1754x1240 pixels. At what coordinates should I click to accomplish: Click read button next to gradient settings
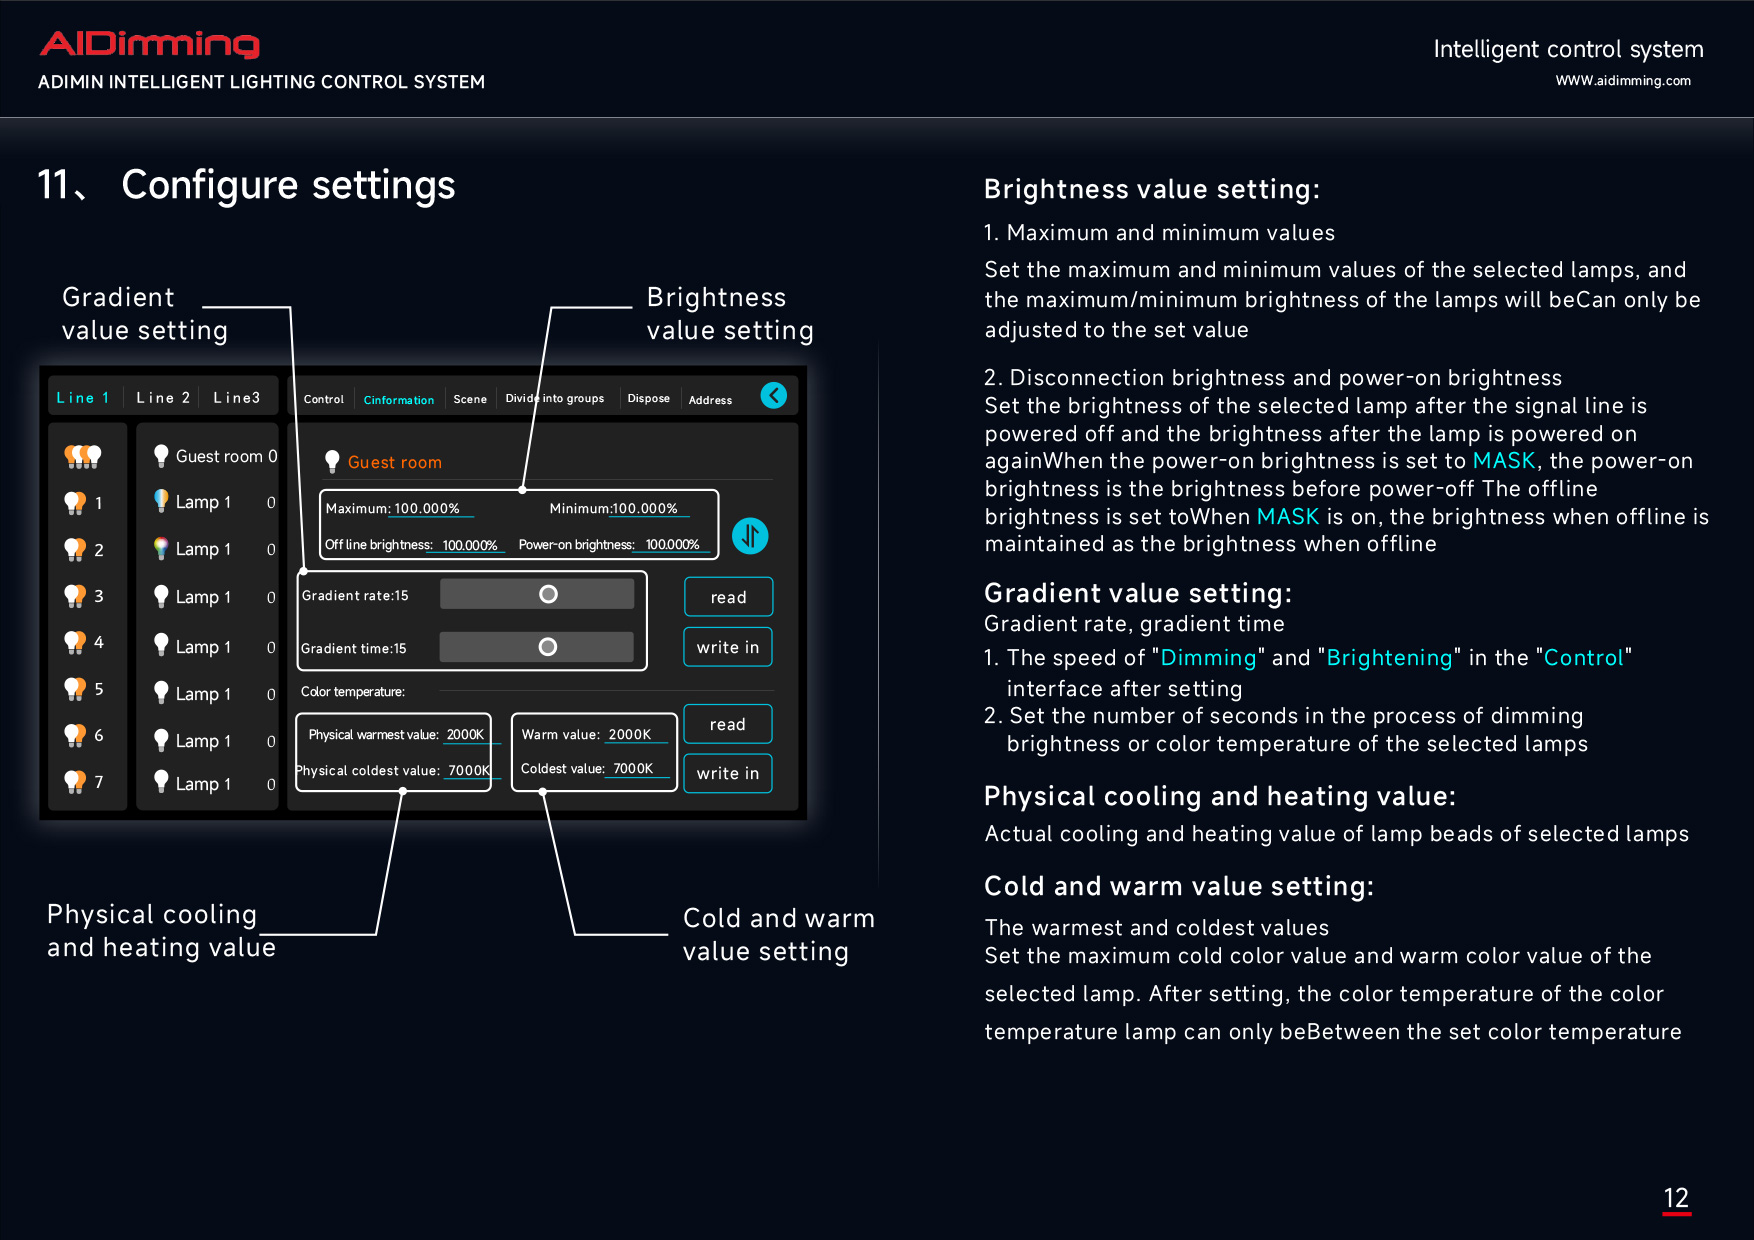point(728,597)
